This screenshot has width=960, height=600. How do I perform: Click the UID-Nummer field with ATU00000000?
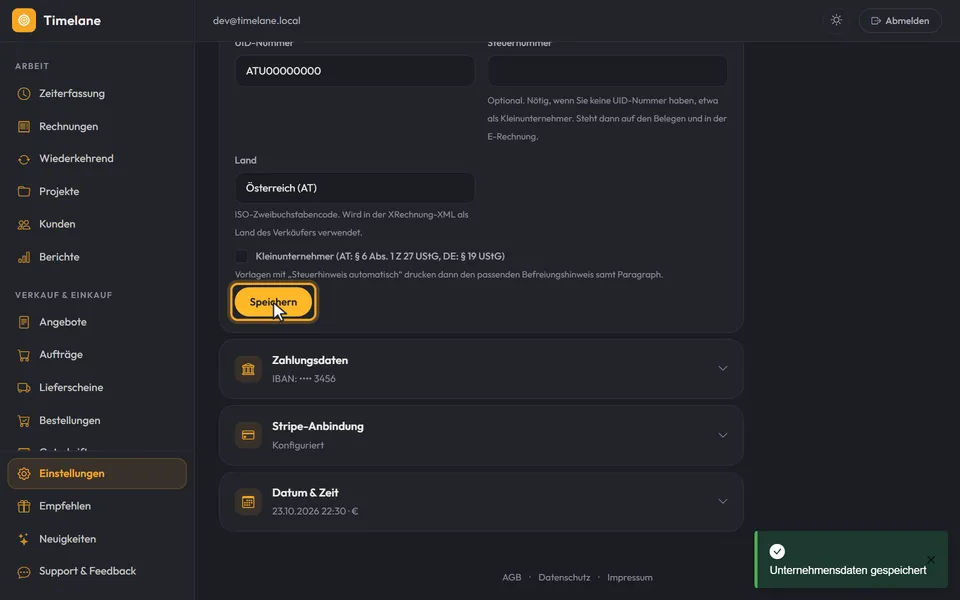tap(354, 71)
